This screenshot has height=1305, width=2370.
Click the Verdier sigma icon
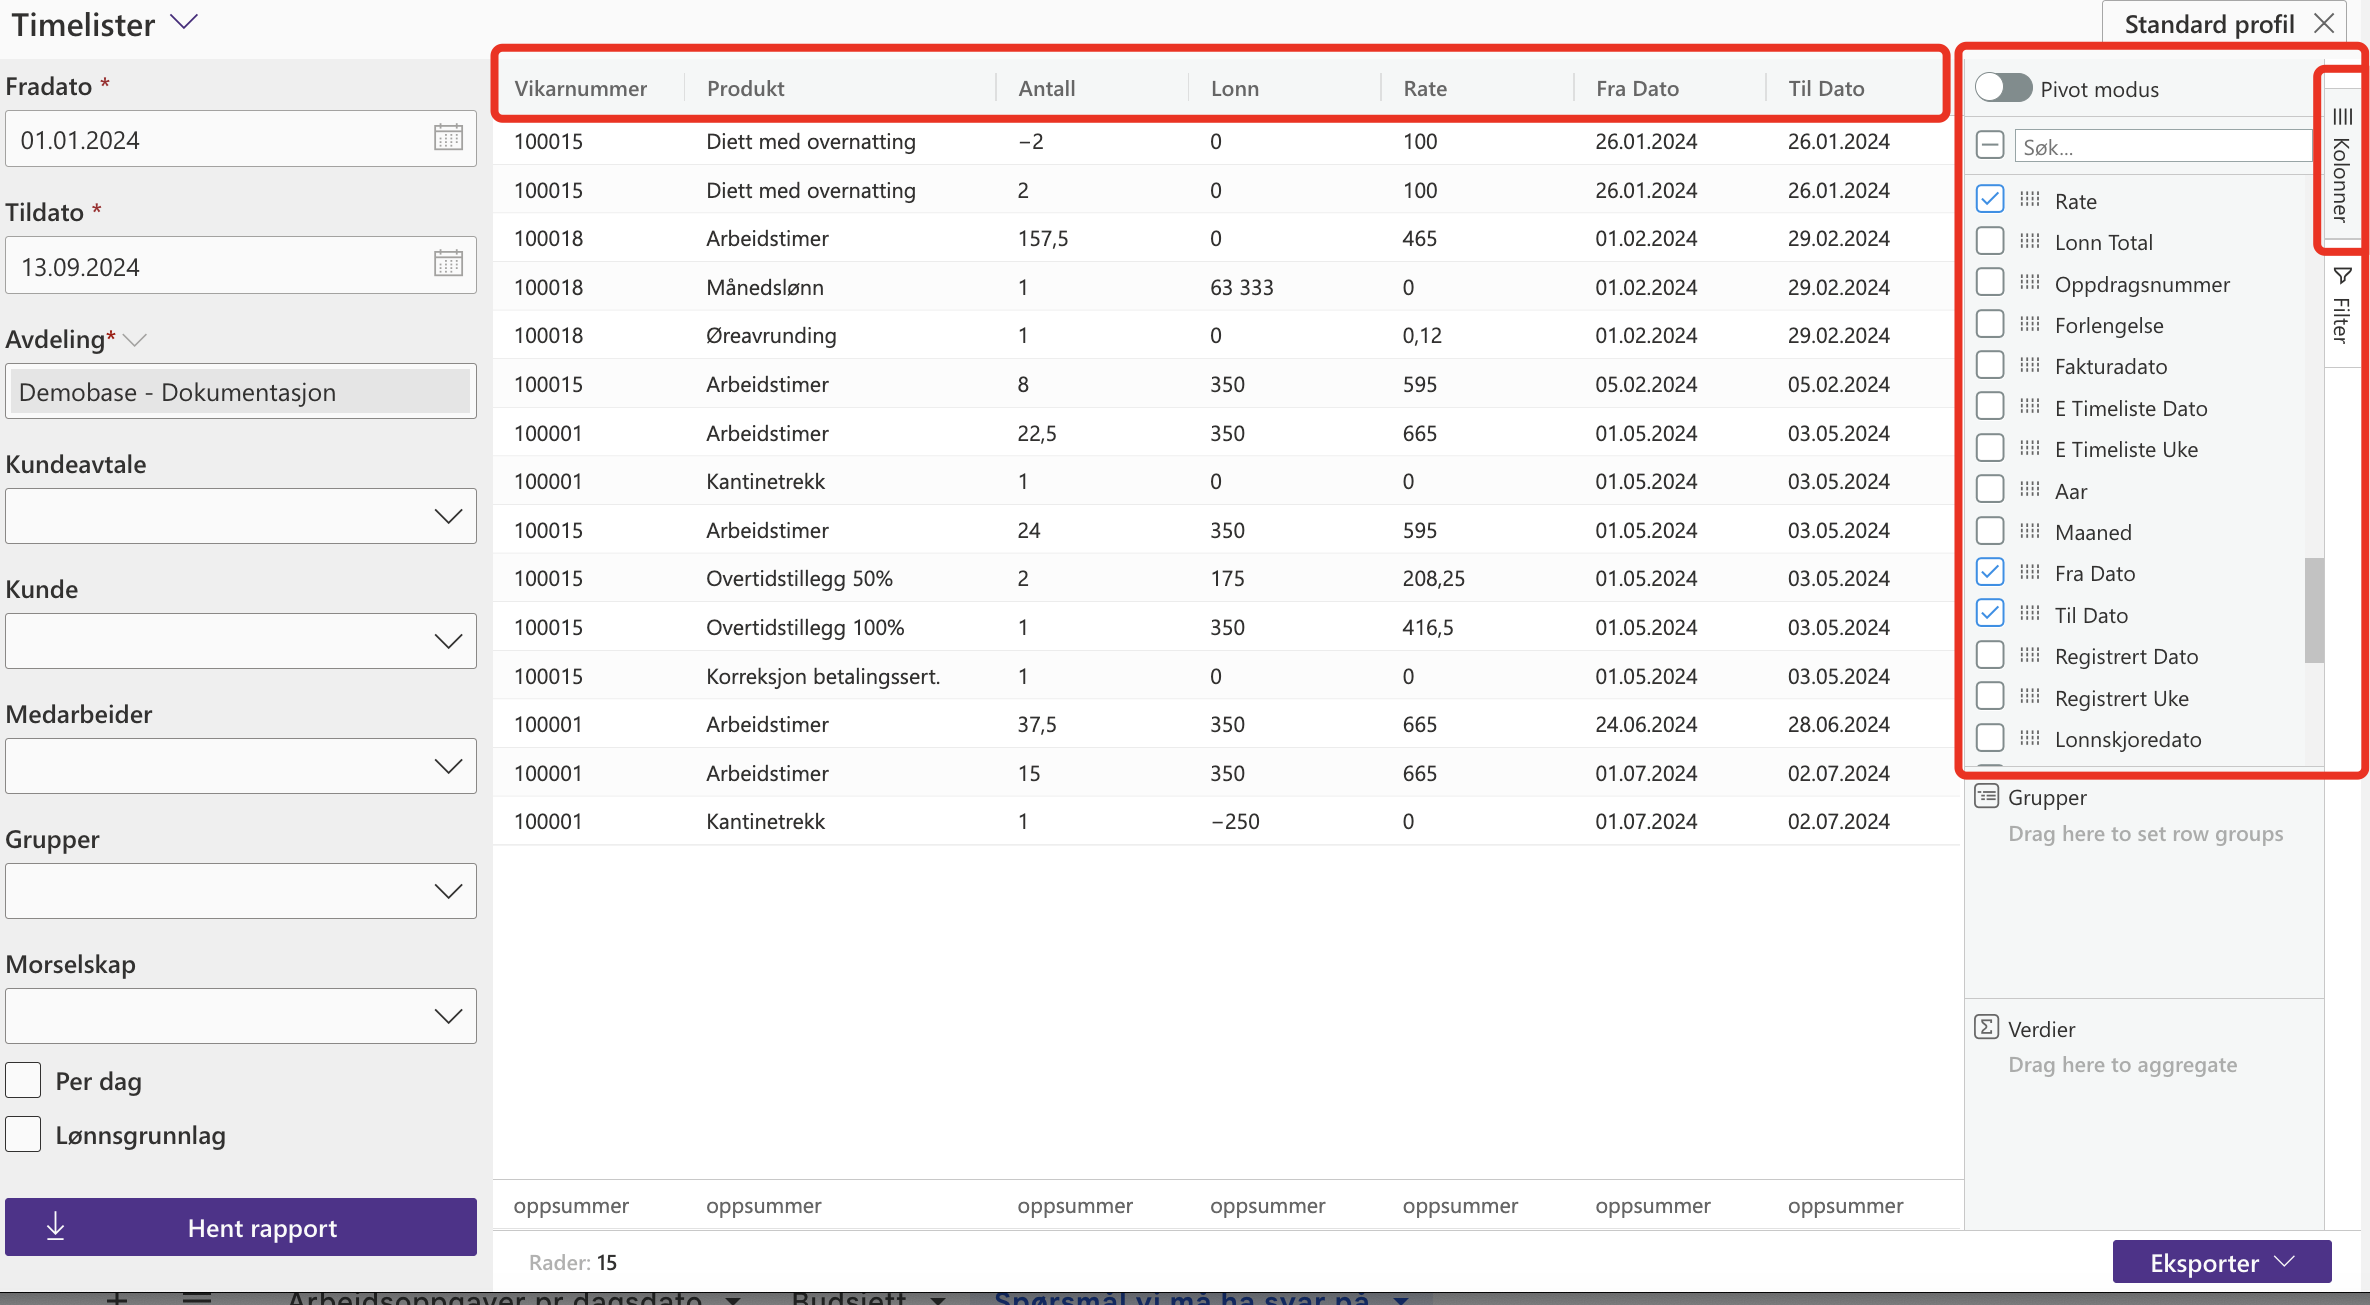1986,1028
